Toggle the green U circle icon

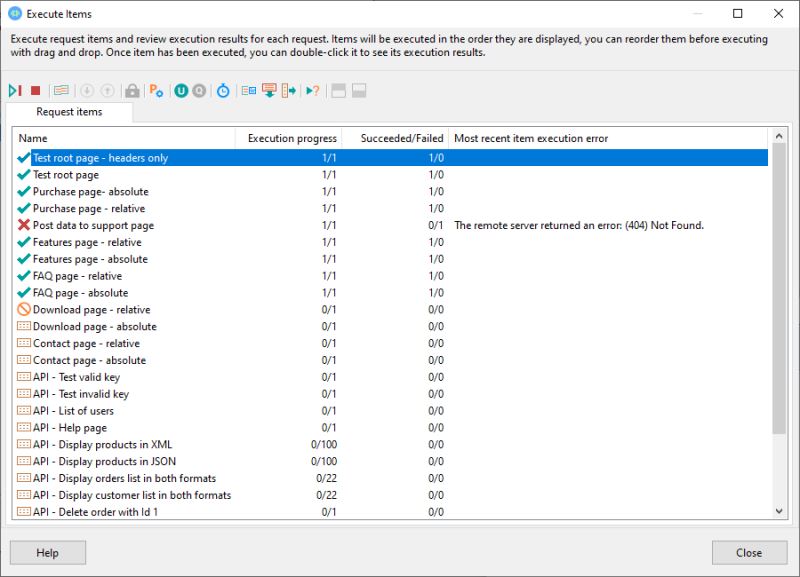[x=181, y=91]
